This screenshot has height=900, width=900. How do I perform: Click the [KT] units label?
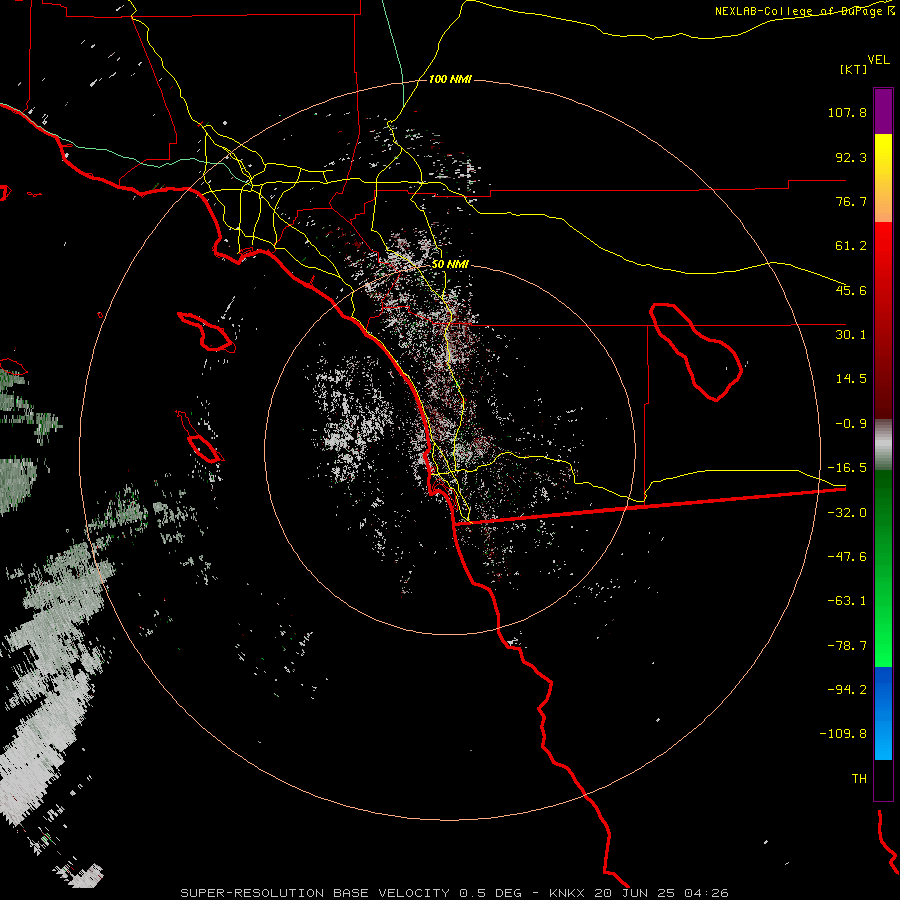point(853,69)
